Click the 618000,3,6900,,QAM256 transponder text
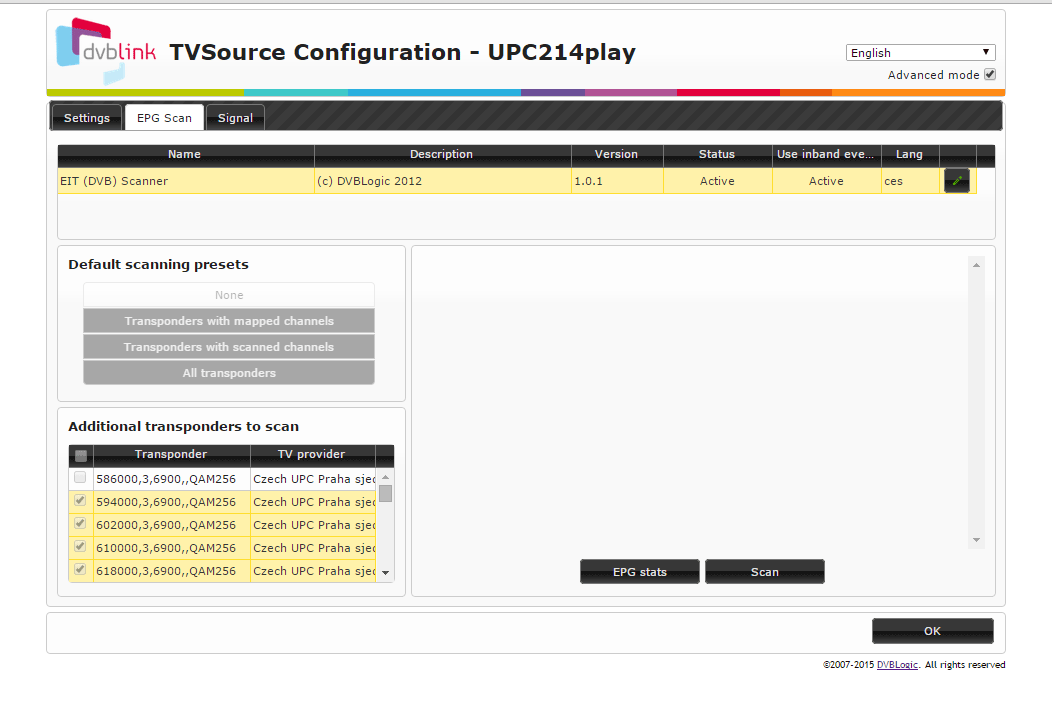Screen dimensions: 1052x705 click(x=166, y=571)
